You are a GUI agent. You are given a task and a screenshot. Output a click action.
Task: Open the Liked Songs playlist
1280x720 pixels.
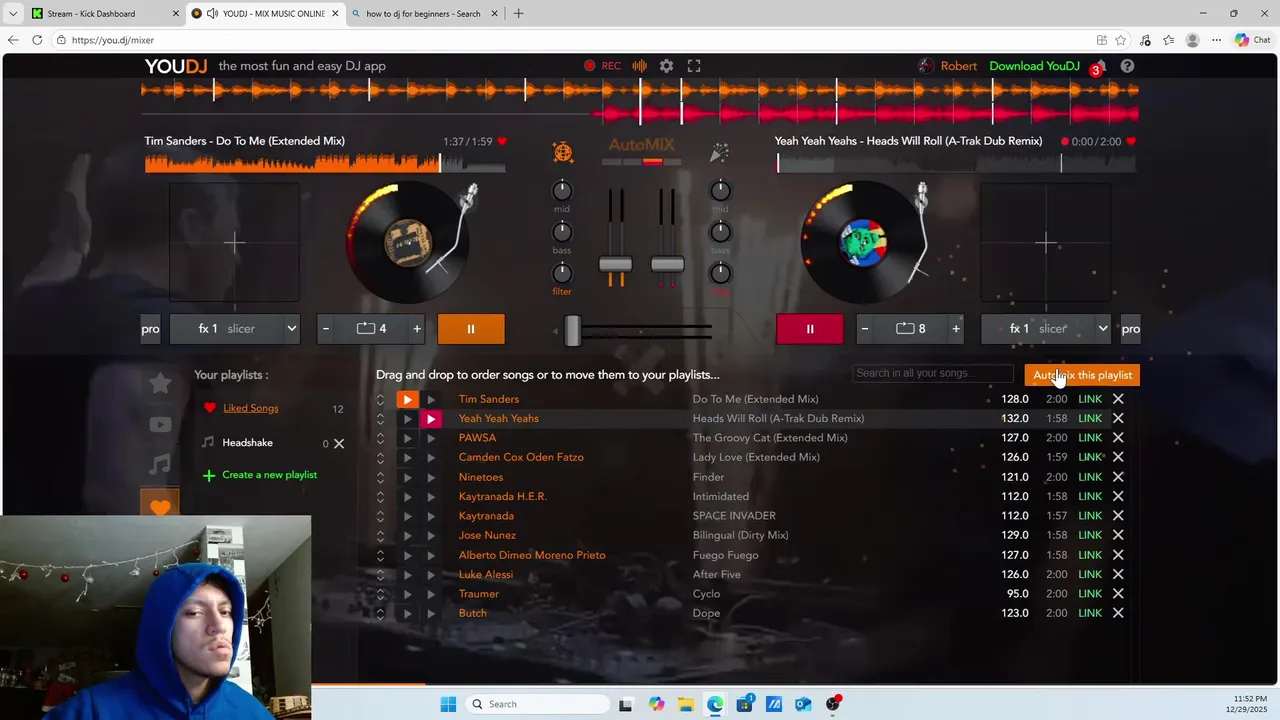pyautogui.click(x=250, y=408)
